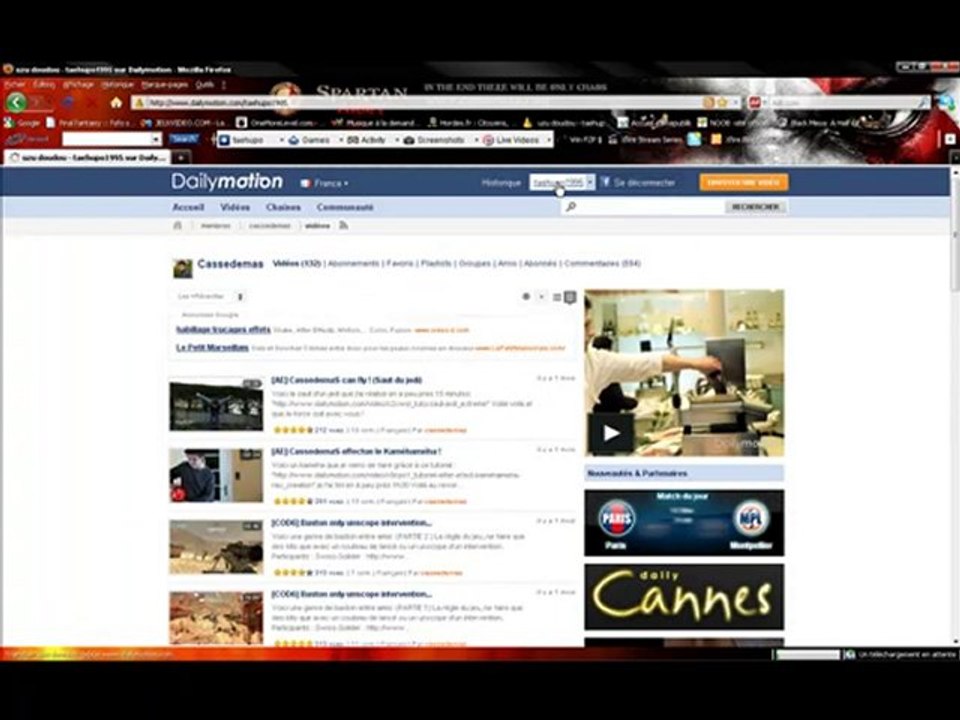
Task: Open the Affichage menu
Action: tap(78, 84)
